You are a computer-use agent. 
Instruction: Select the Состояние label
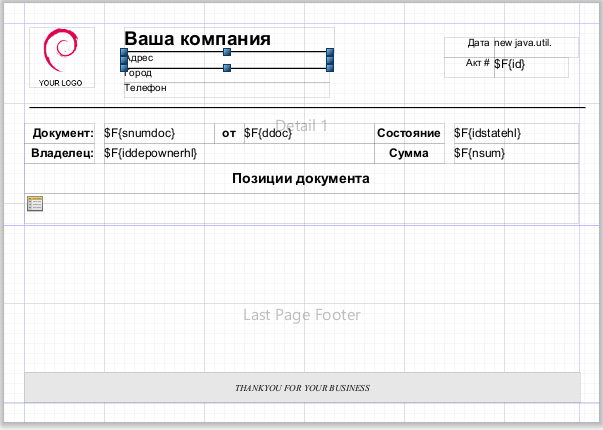click(x=408, y=133)
